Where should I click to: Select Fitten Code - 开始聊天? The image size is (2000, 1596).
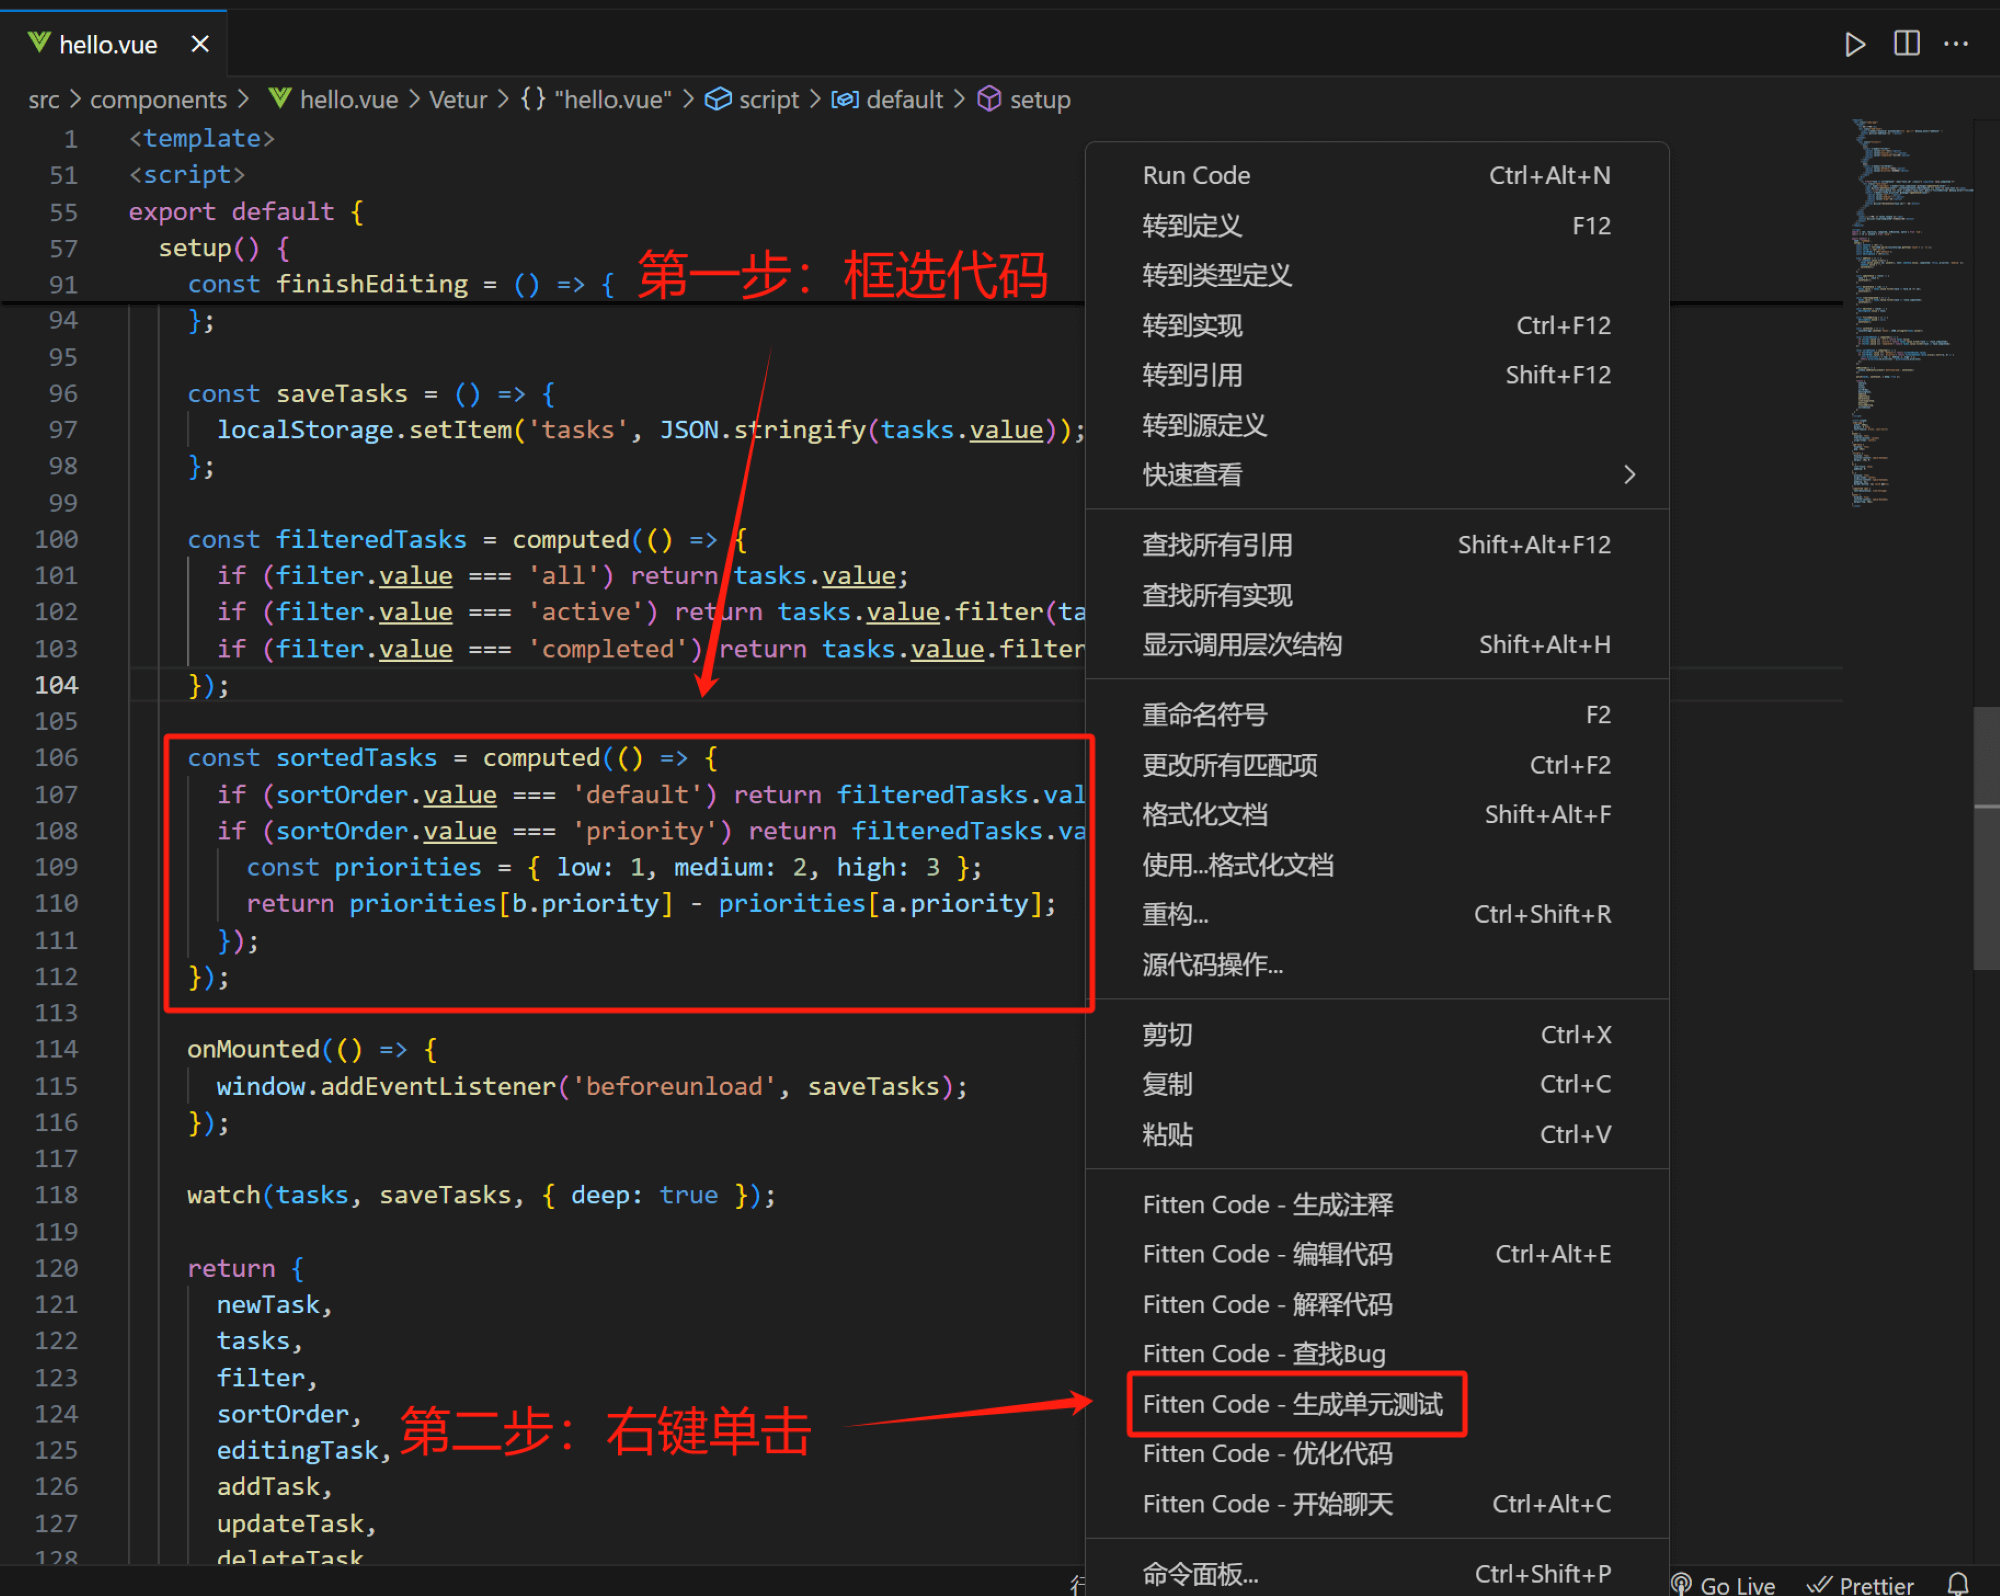(x=1377, y=1504)
